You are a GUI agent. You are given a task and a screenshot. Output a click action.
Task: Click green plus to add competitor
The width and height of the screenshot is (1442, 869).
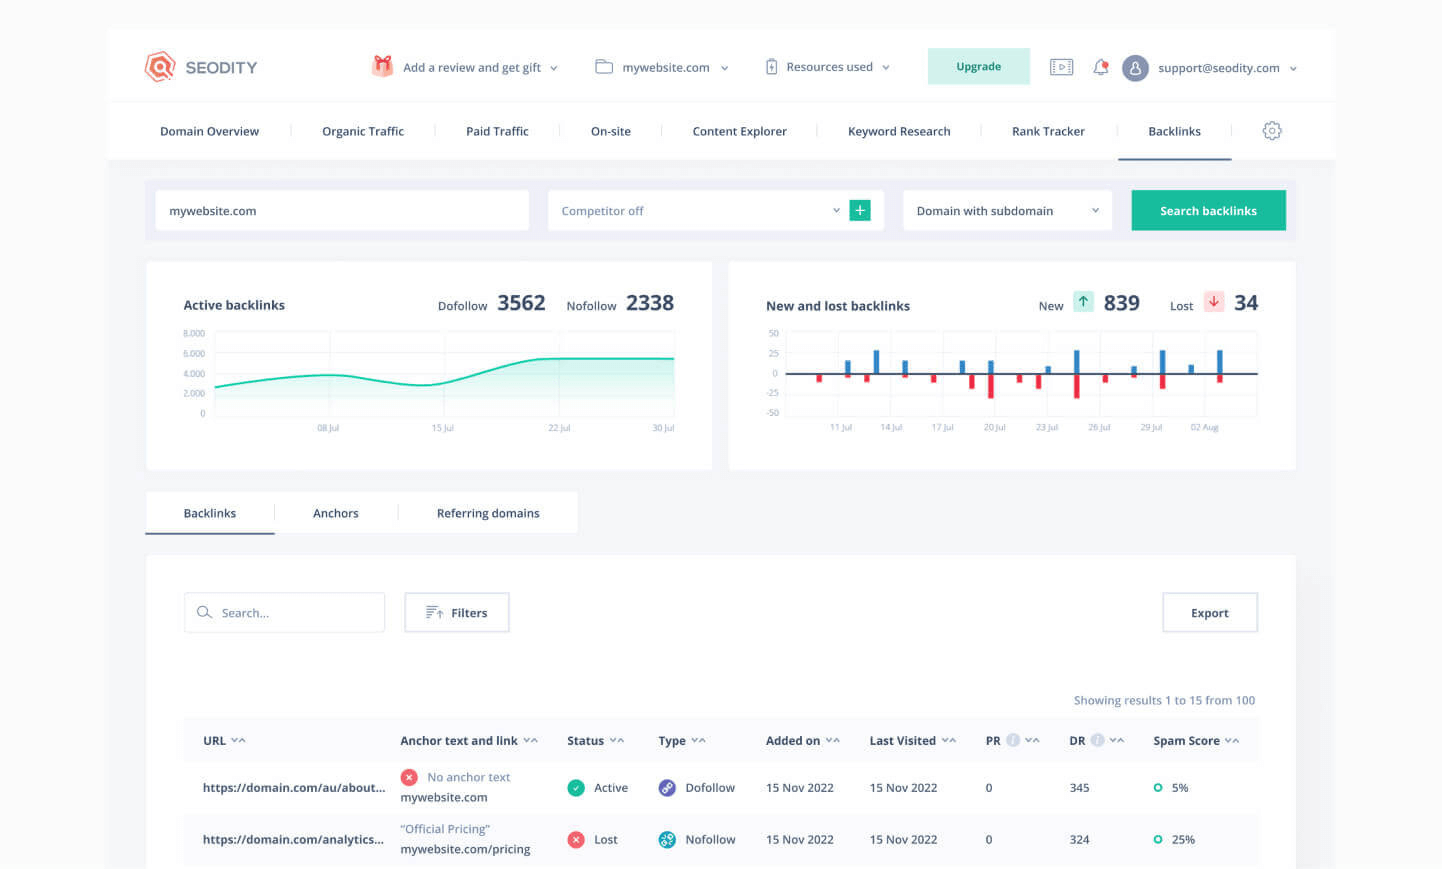click(859, 210)
